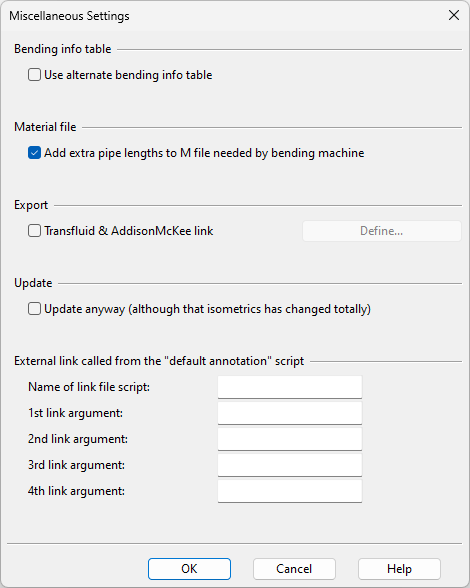Viewport: 470px width, 588px height.
Task: Focus the Name of link file script field
Action: click(x=290, y=387)
